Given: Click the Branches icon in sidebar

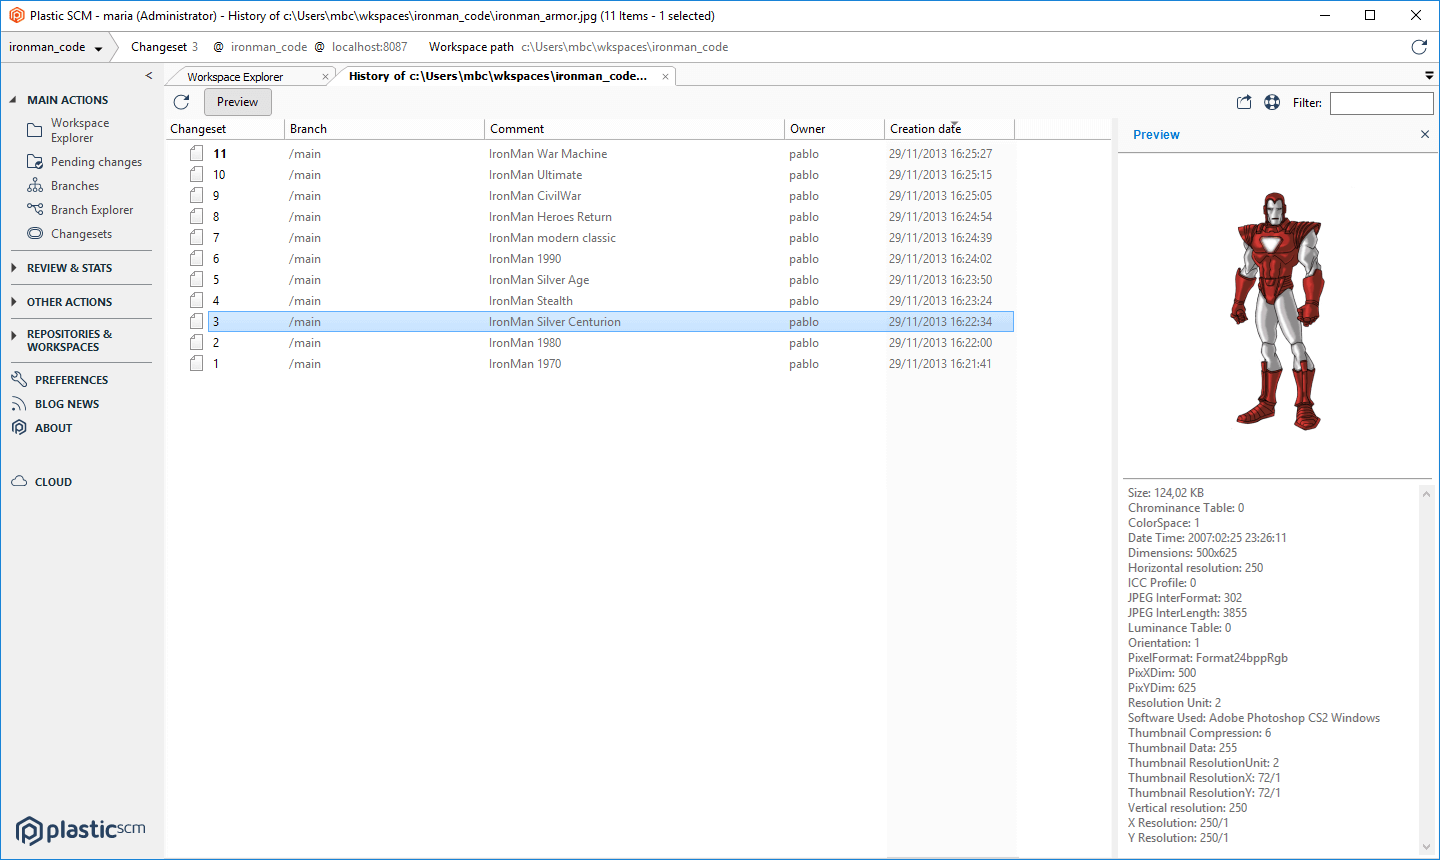Looking at the screenshot, I should tap(35, 186).
